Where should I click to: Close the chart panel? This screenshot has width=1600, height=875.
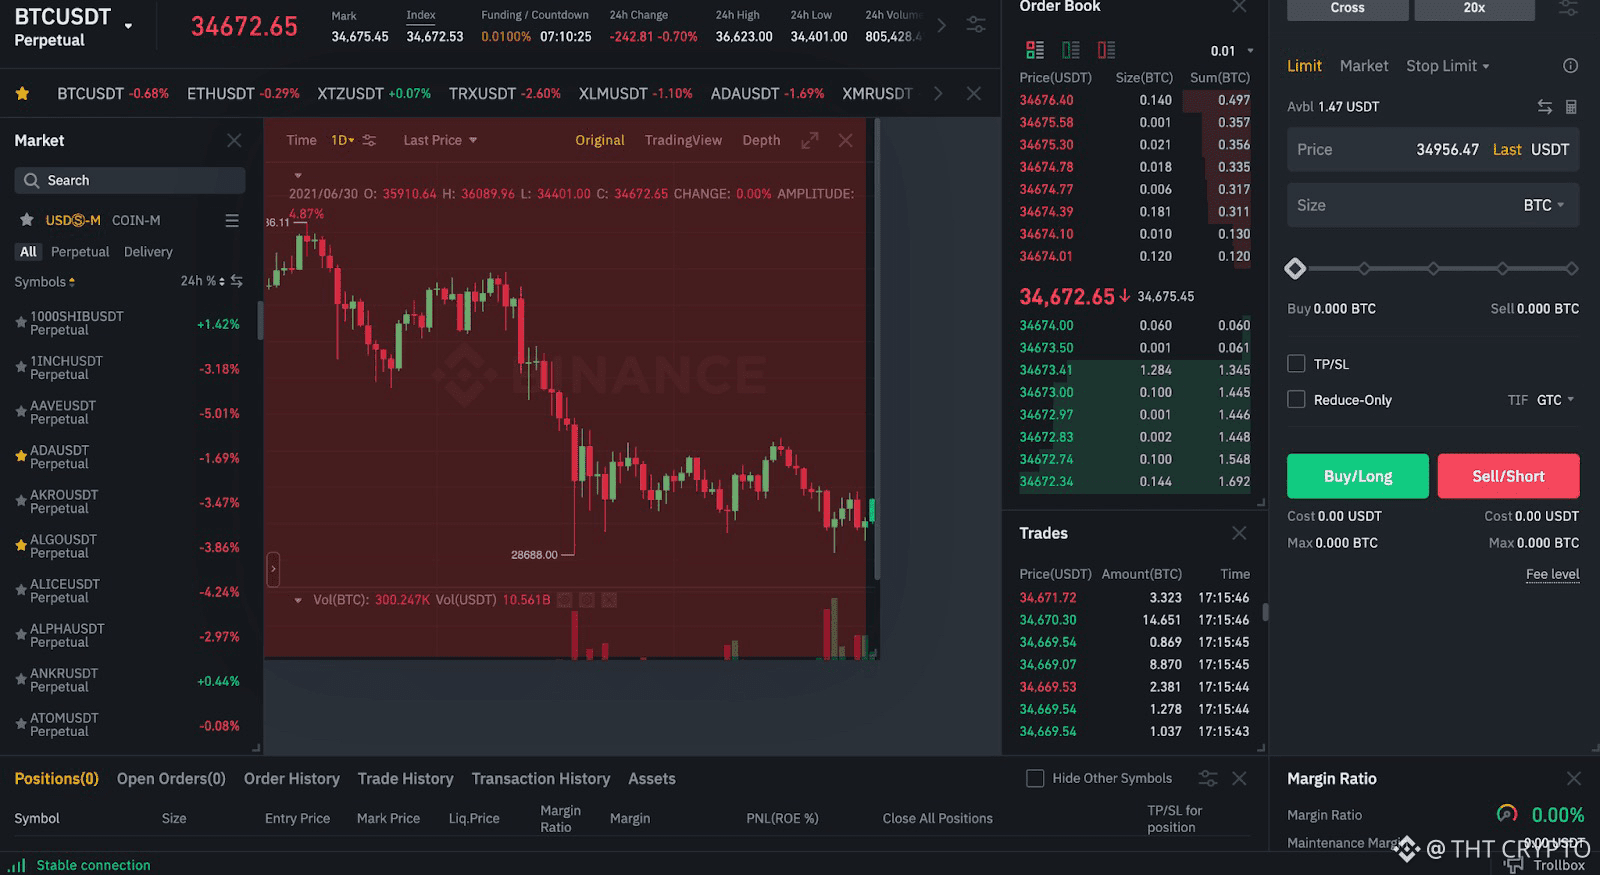click(846, 140)
